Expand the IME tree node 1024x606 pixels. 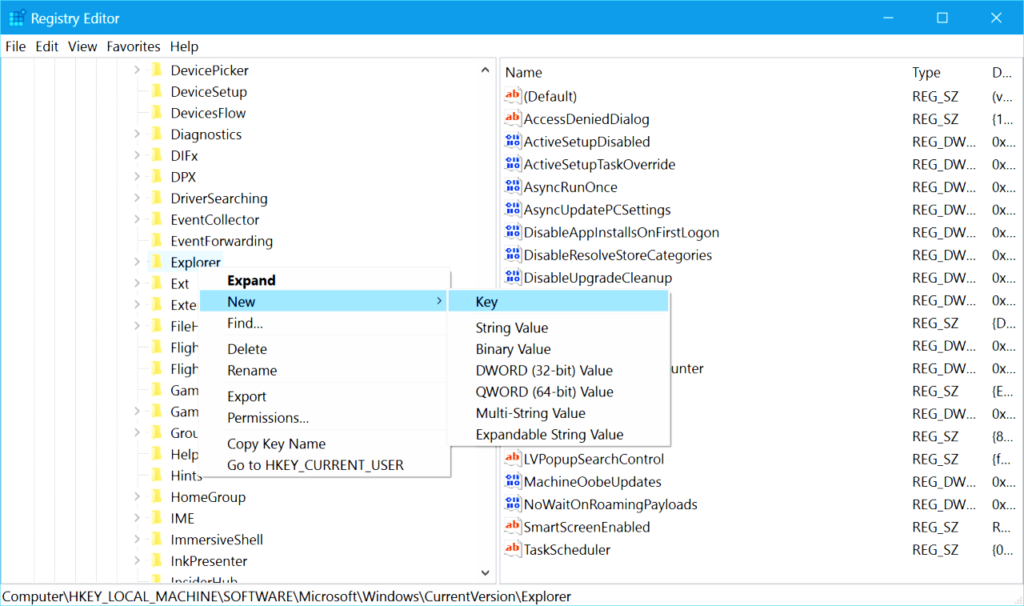[x=137, y=518]
